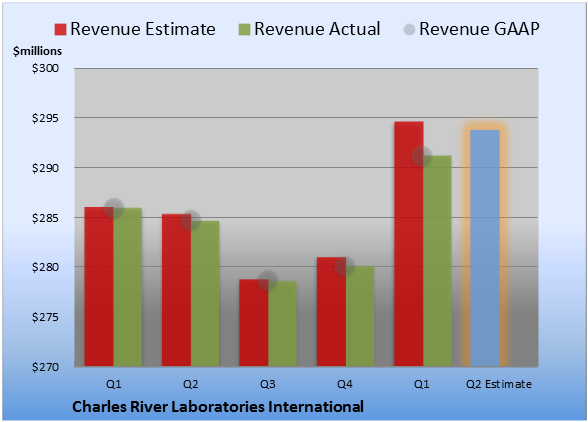Select the green actual bar above Q2

click(x=205, y=293)
